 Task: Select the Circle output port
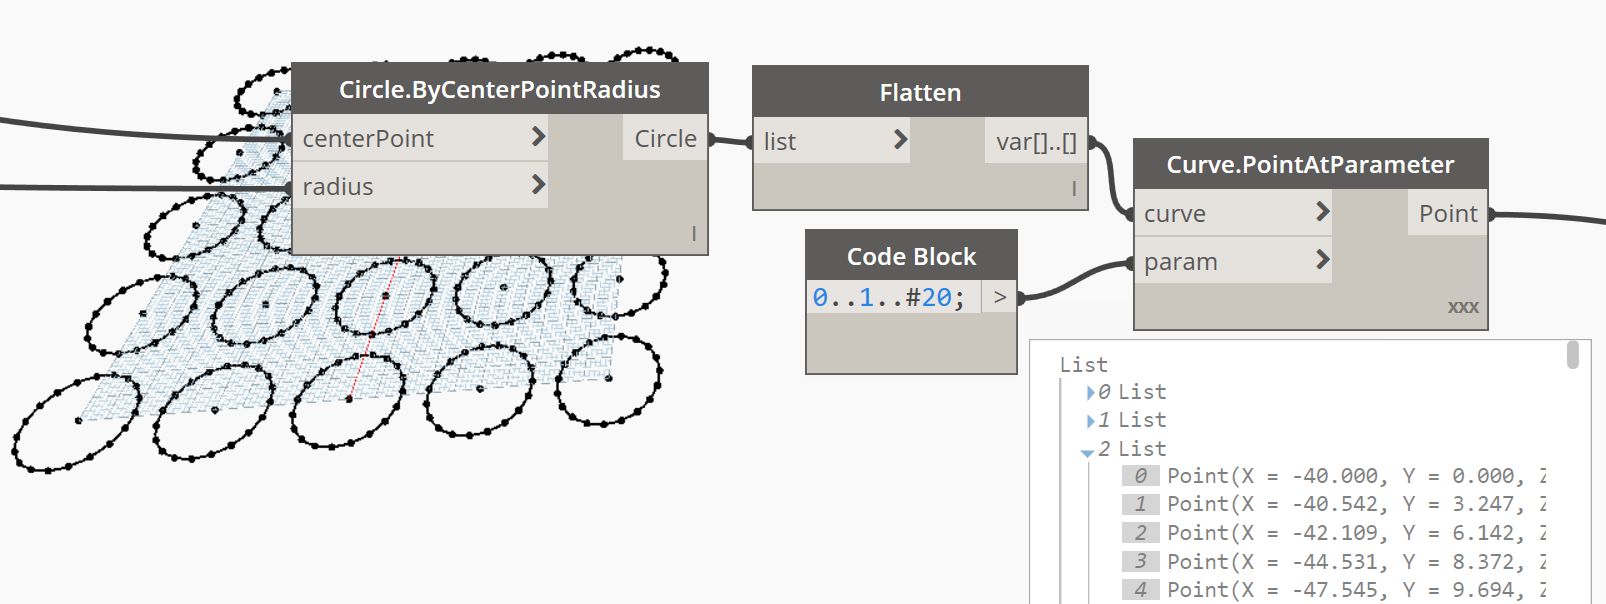[666, 138]
